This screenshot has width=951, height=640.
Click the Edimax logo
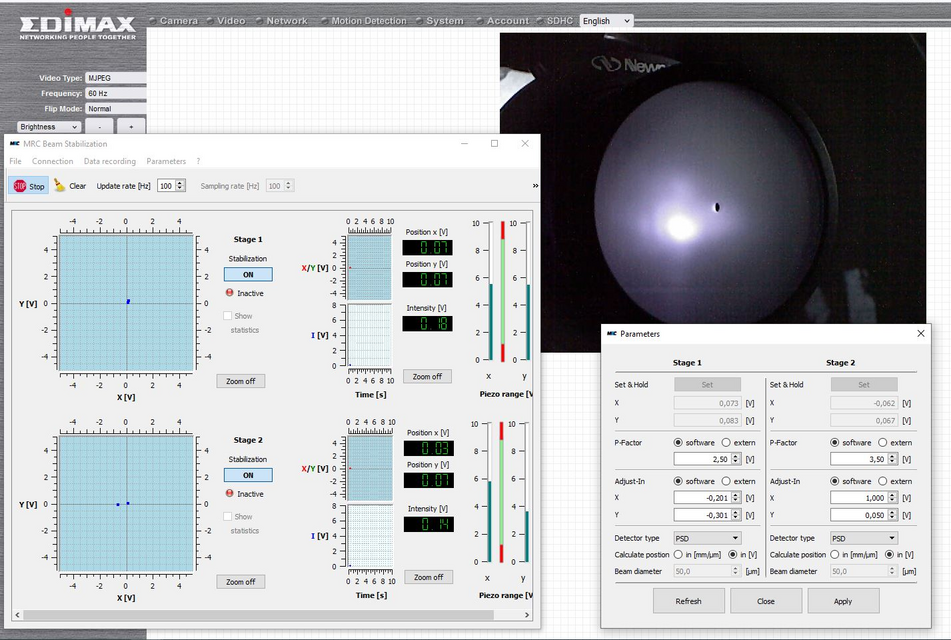(77, 25)
